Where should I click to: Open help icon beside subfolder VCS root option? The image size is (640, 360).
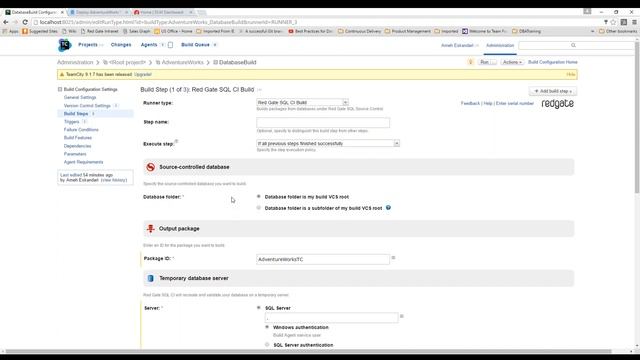(x=388, y=208)
